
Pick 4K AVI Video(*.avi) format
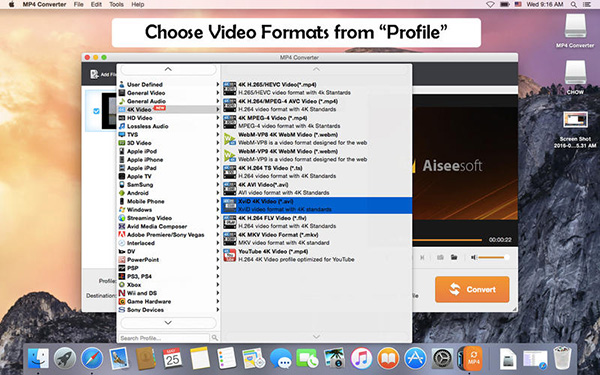click(317, 189)
